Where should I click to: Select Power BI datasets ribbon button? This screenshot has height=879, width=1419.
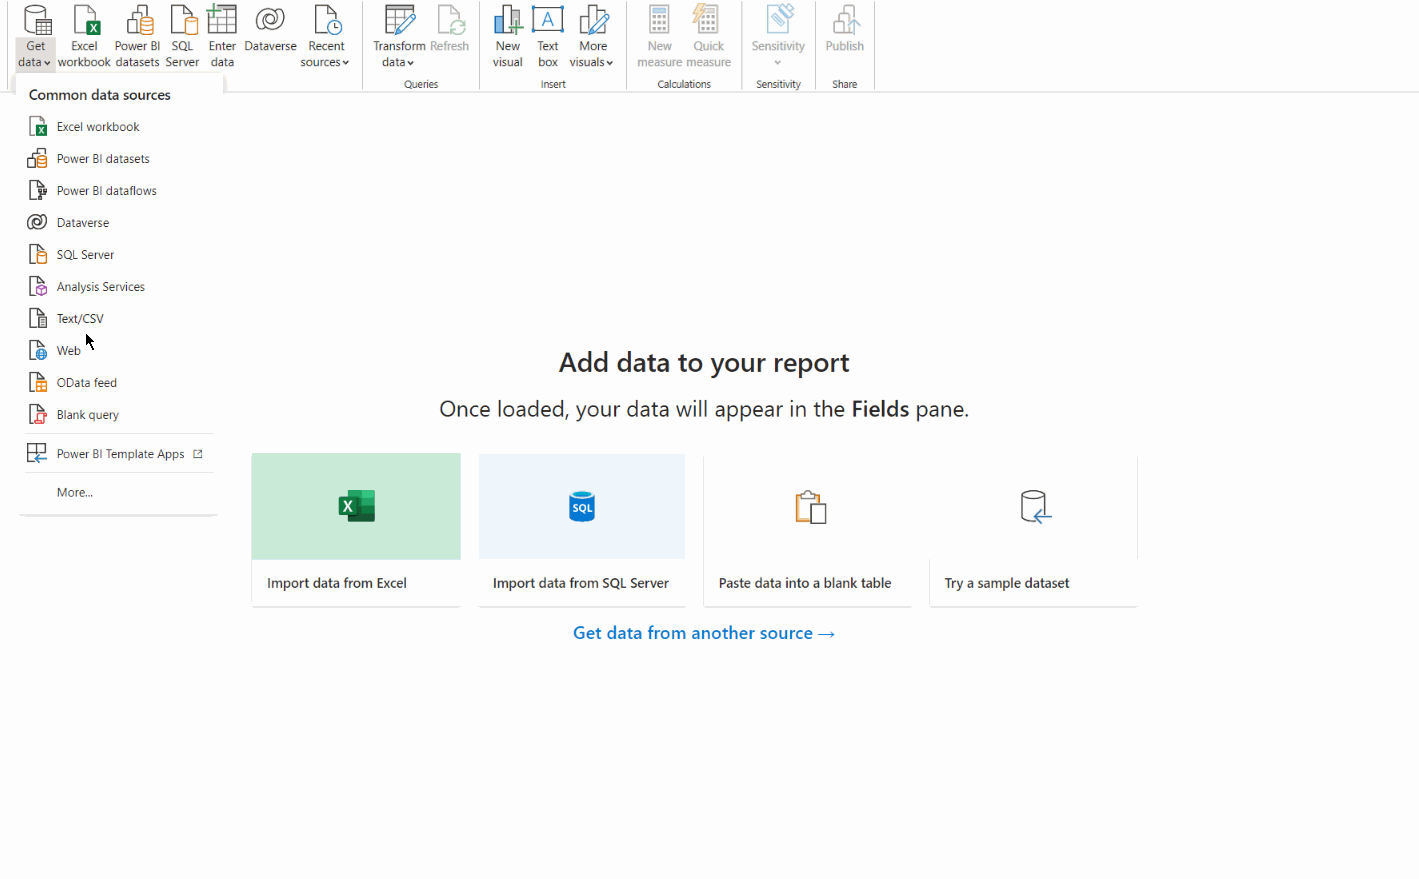pos(138,37)
